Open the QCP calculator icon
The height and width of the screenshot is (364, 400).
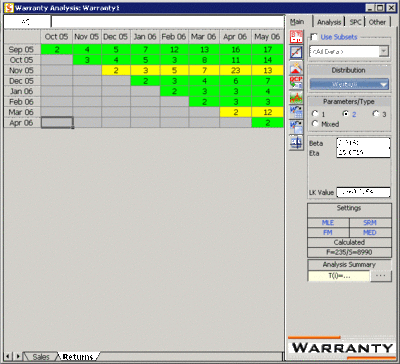pyautogui.click(x=296, y=83)
